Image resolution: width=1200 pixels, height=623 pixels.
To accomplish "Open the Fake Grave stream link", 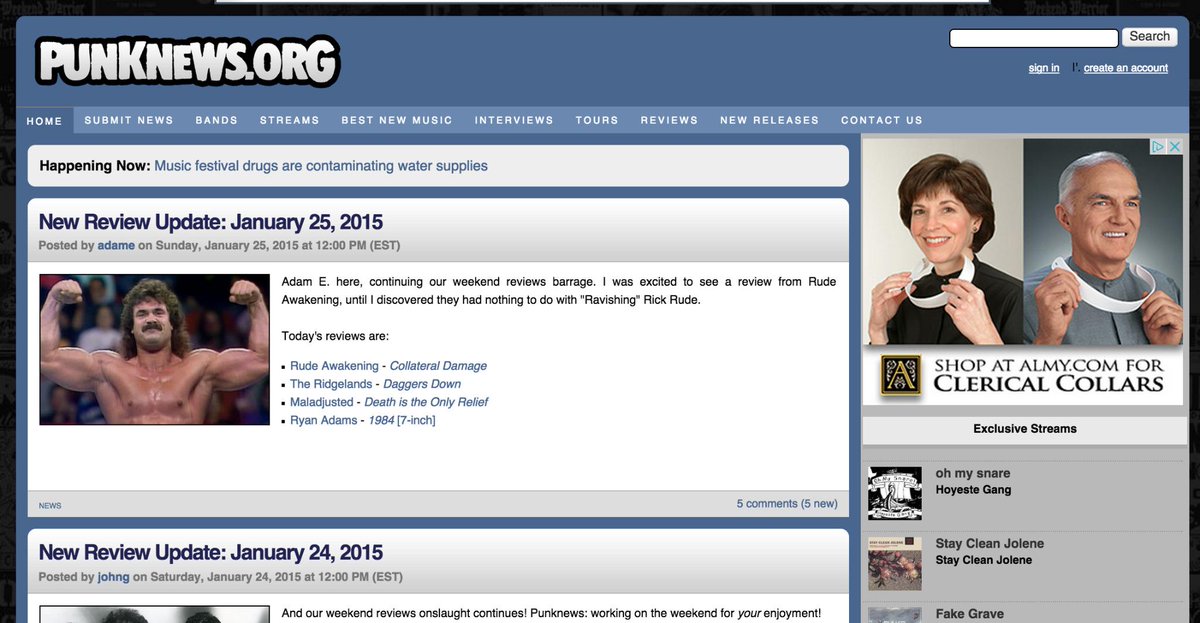I will [x=970, y=614].
